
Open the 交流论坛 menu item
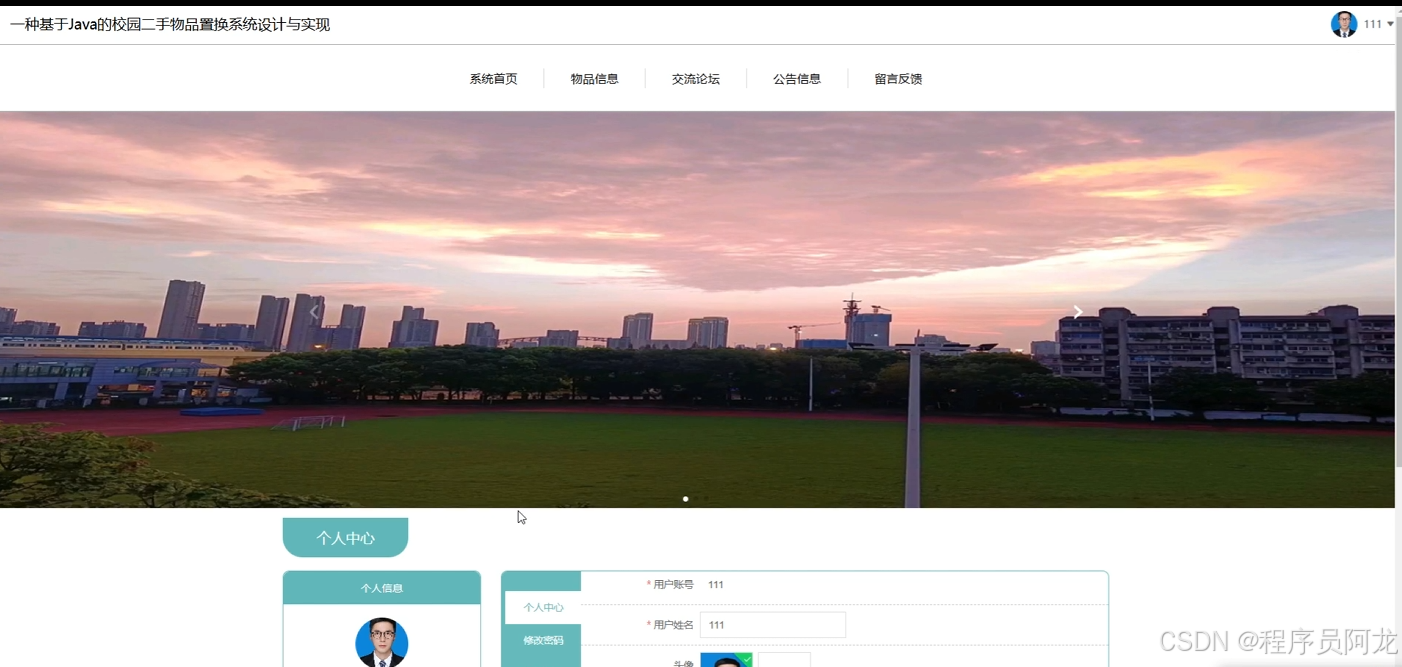[x=695, y=79]
